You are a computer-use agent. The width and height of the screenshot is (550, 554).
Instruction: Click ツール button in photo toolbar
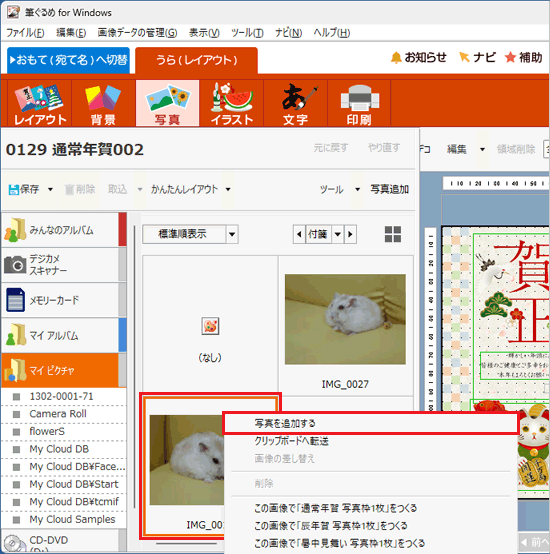click(x=331, y=189)
